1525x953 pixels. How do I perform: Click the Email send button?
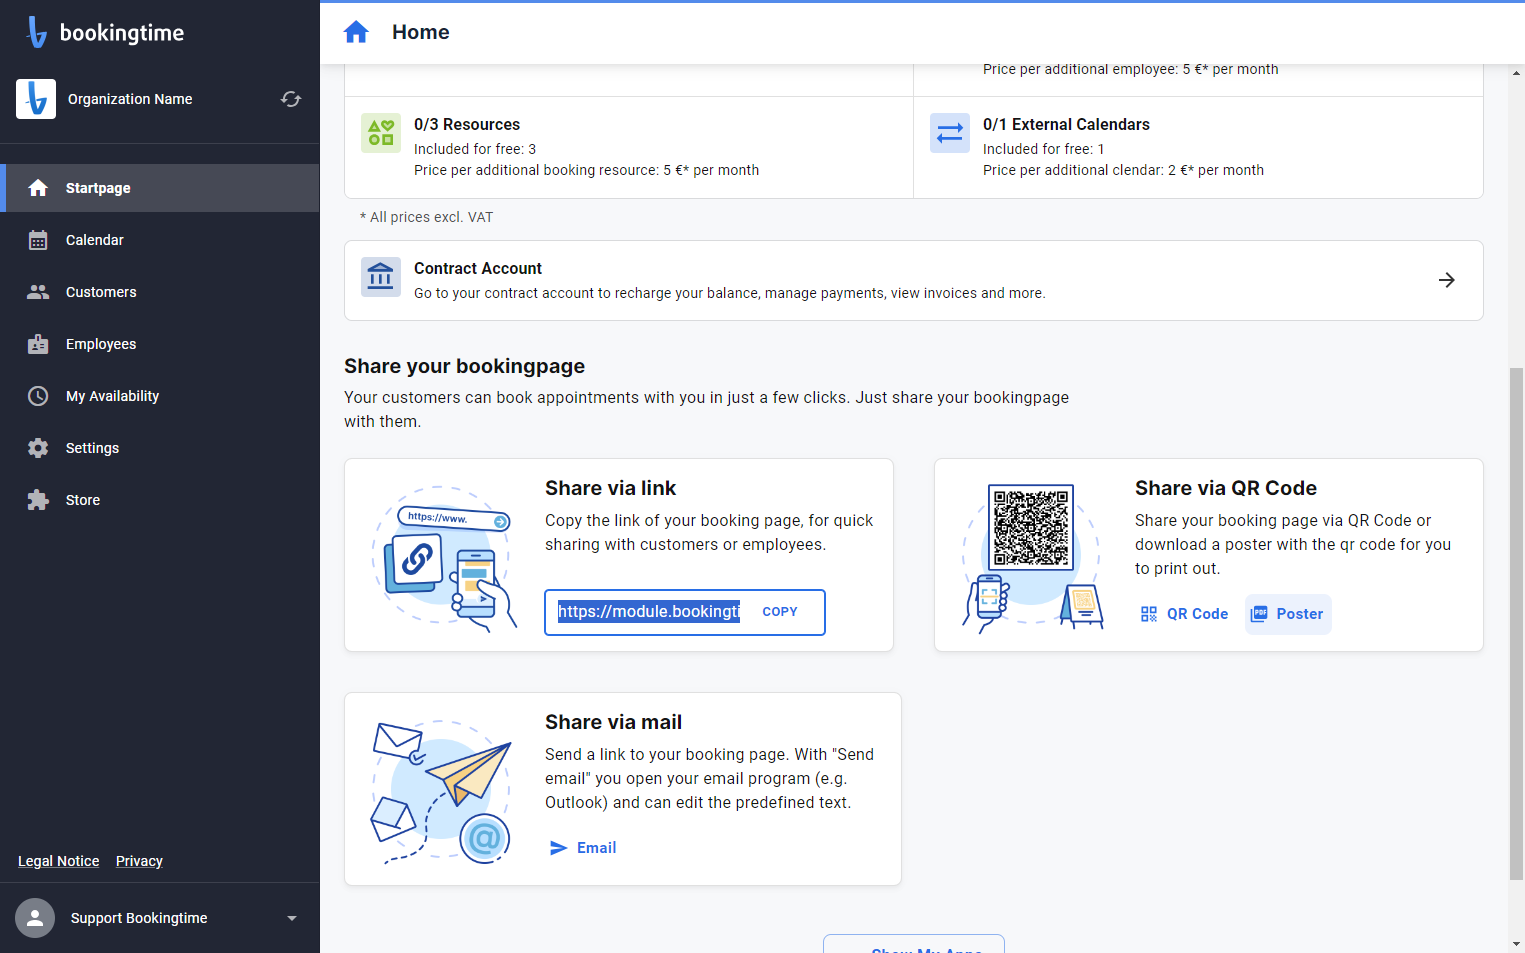coord(583,848)
